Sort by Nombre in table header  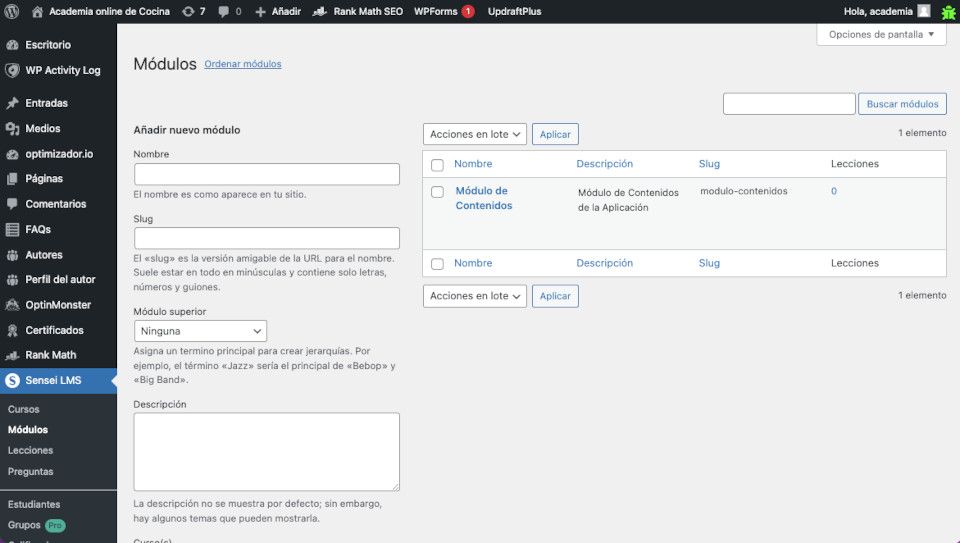pyautogui.click(x=473, y=163)
